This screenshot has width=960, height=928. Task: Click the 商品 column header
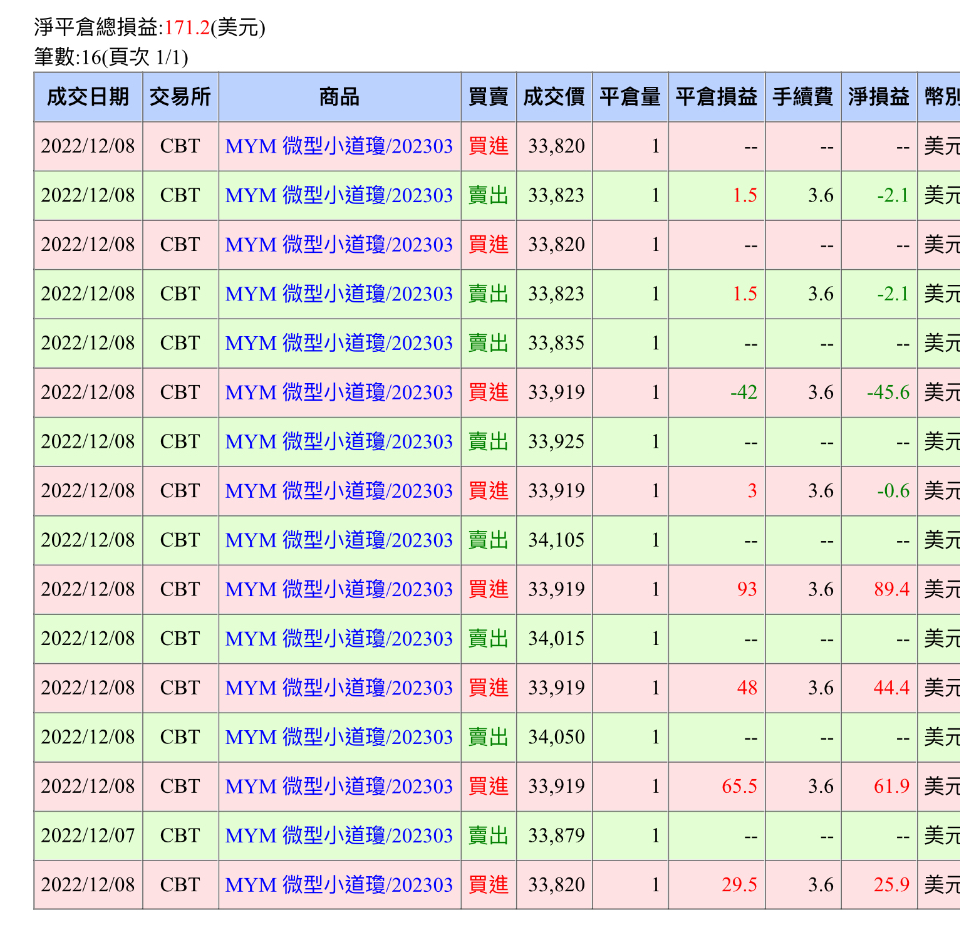pyautogui.click(x=339, y=97)
